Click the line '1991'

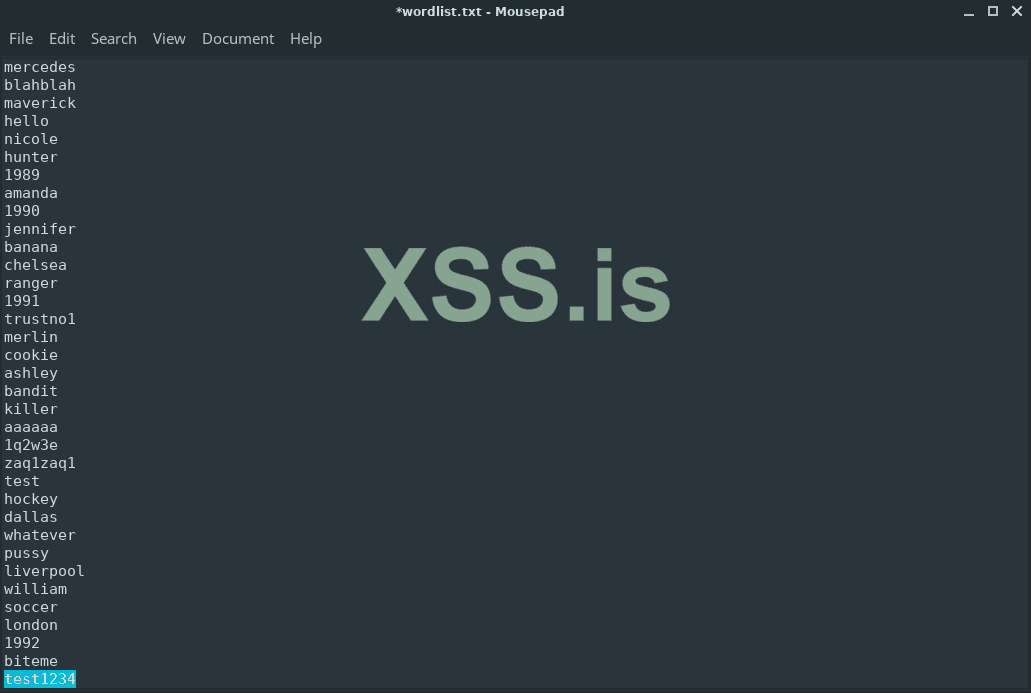22,301
